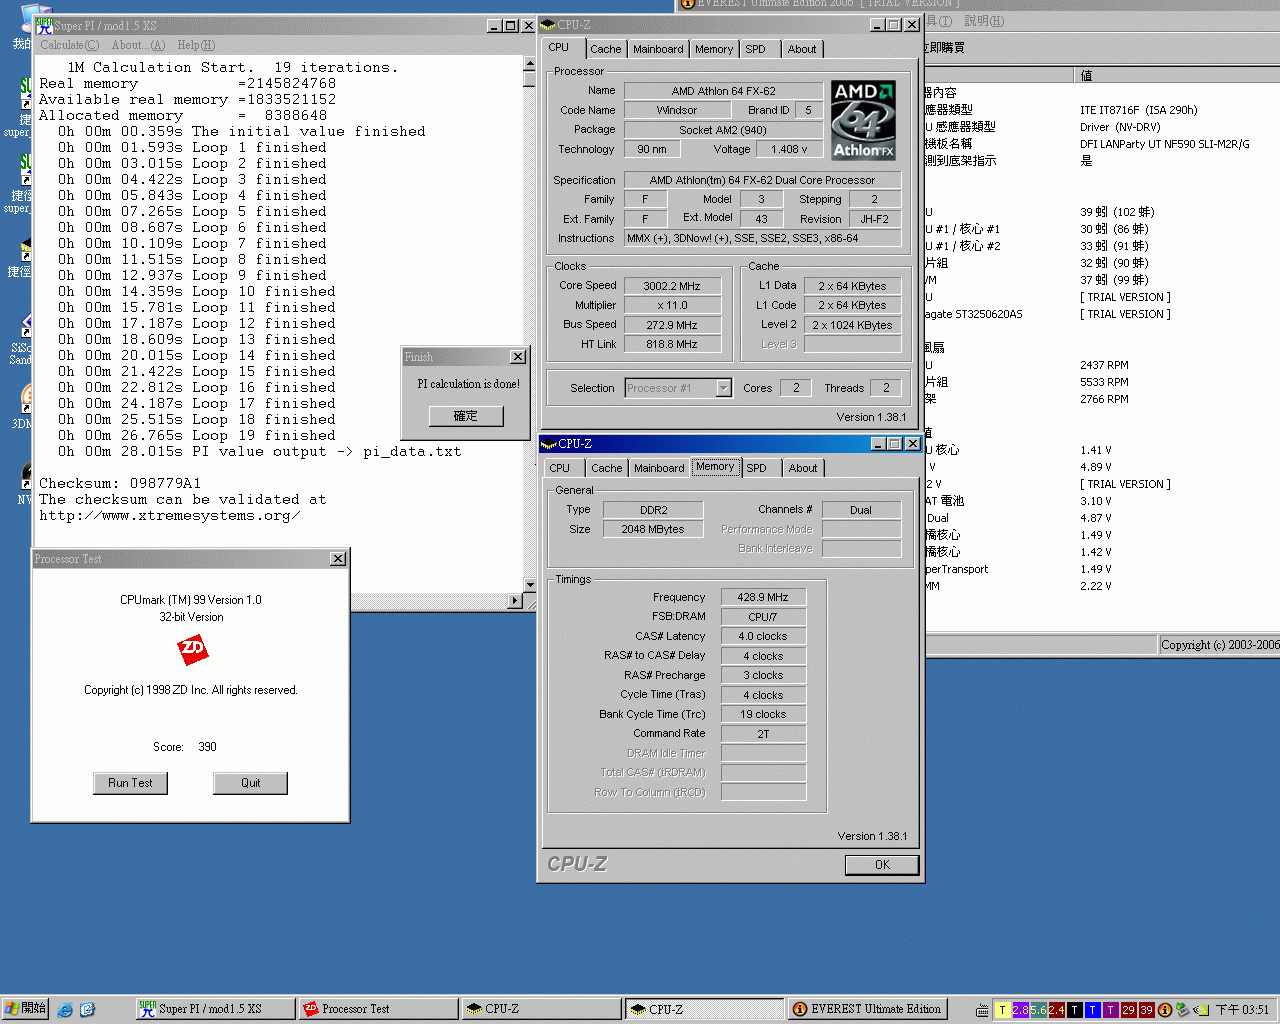Select Mainboard tab in upper CPU-Z window
The image size is (1280, 1024).
(x=658, y=49)
